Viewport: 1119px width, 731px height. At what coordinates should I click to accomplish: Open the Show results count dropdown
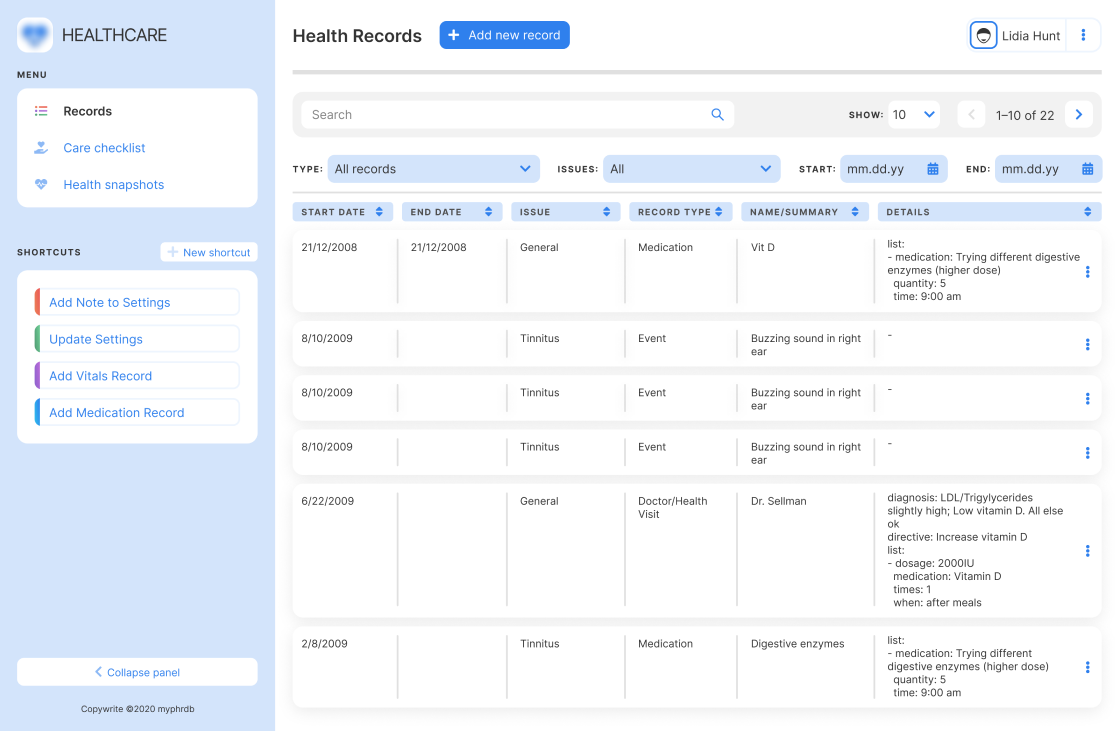(x=913, y=114)
